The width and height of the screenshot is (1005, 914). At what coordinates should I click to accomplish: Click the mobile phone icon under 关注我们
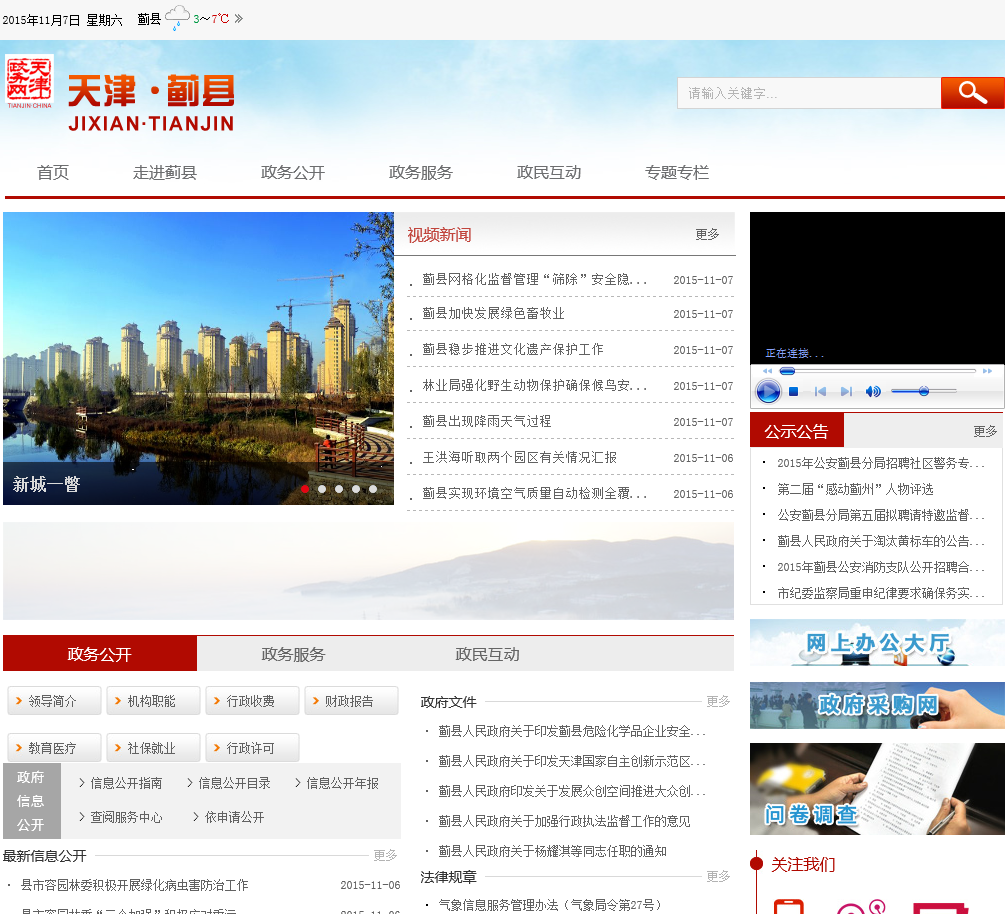point(788,907)
